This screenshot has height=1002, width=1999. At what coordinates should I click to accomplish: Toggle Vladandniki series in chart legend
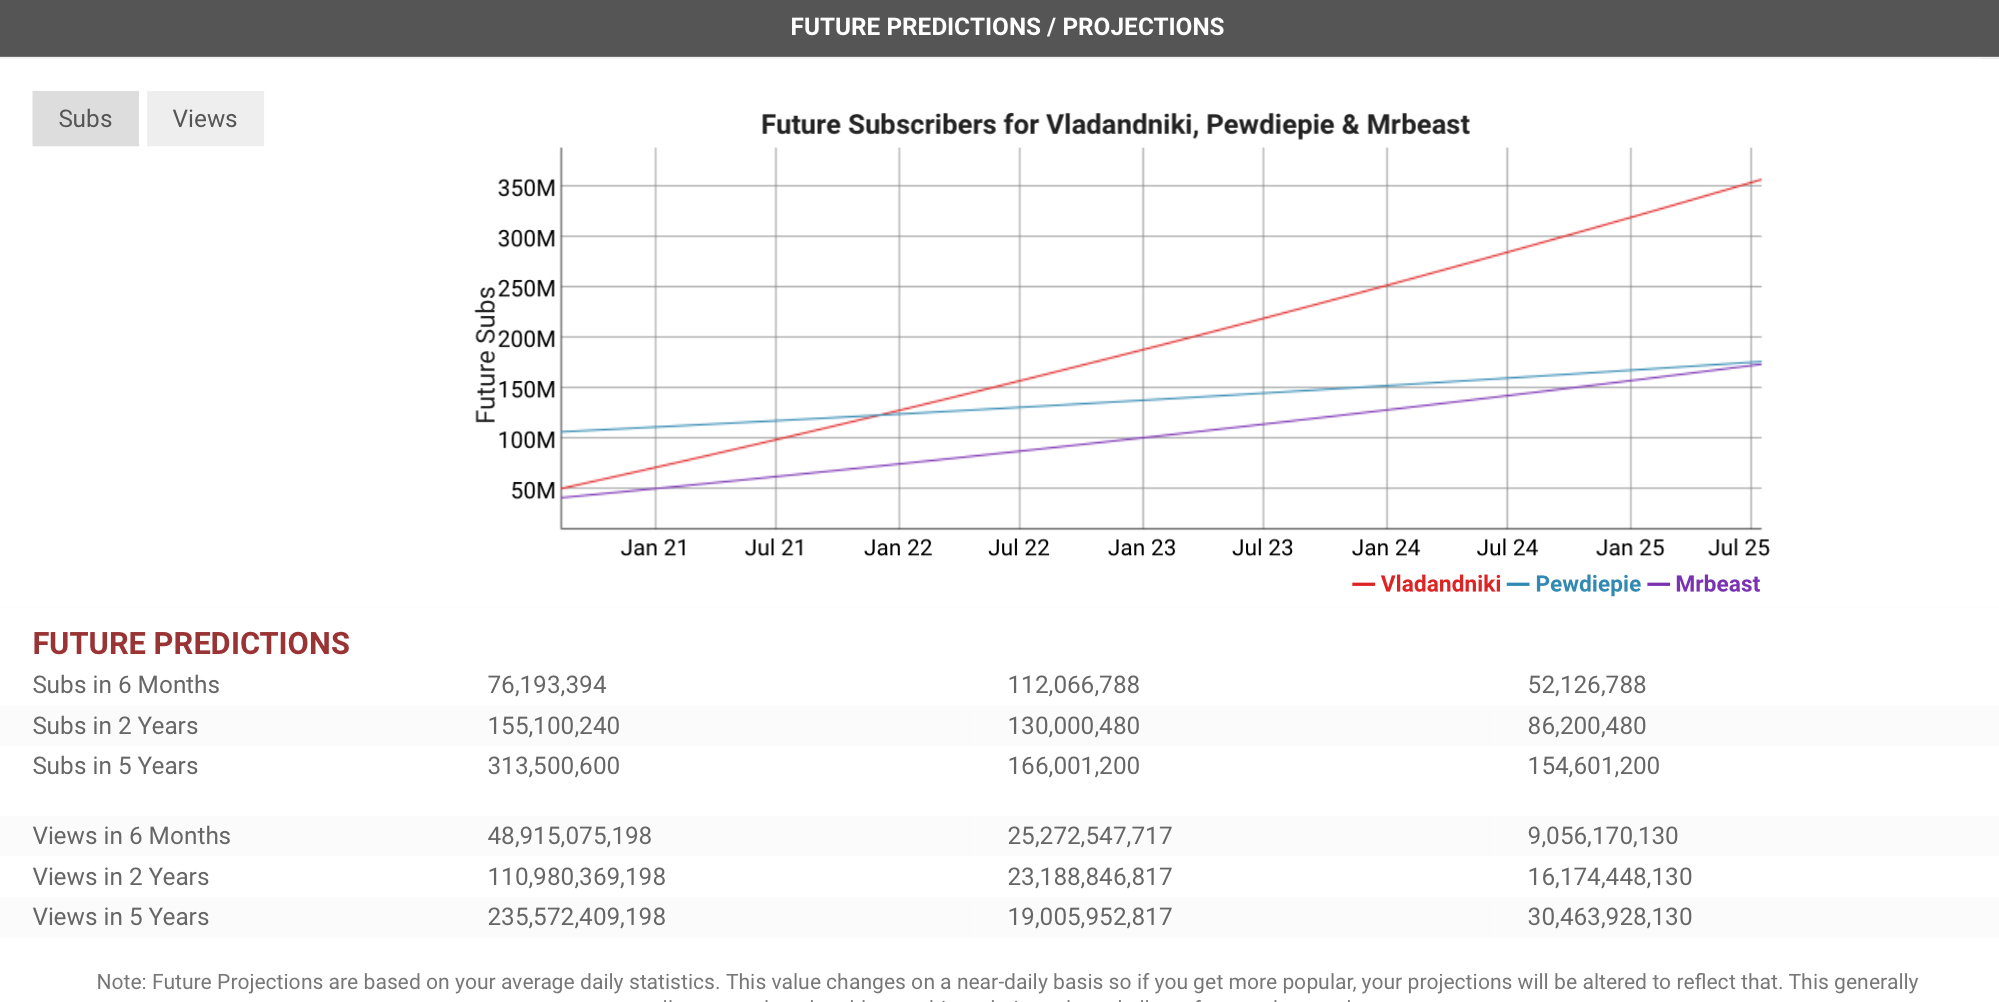[x=1426, y=584]
